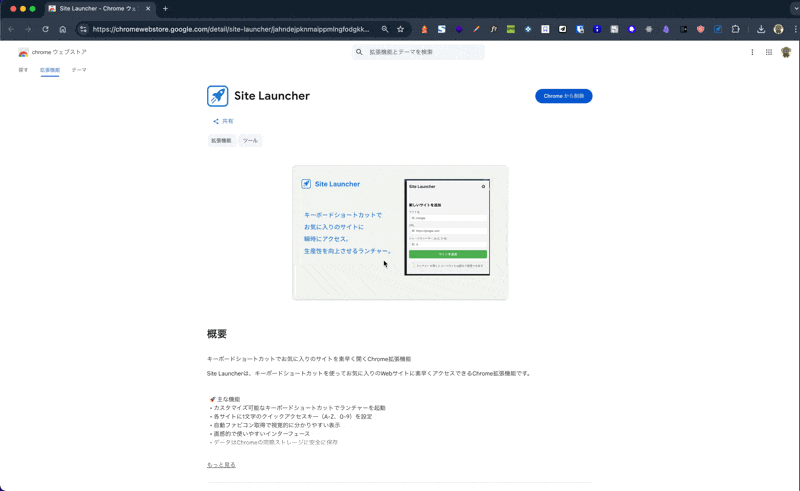Image resolution: width=800 pixels, height=491 pixels.
Task: Click the zoom magnifier in address bar
Action: (x=385, y=29)
